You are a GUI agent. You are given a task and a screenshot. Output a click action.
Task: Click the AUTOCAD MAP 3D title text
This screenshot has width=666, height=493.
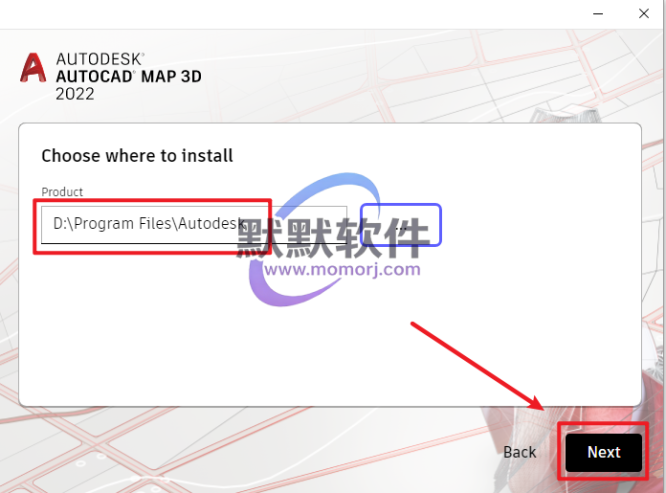(129, 77)
